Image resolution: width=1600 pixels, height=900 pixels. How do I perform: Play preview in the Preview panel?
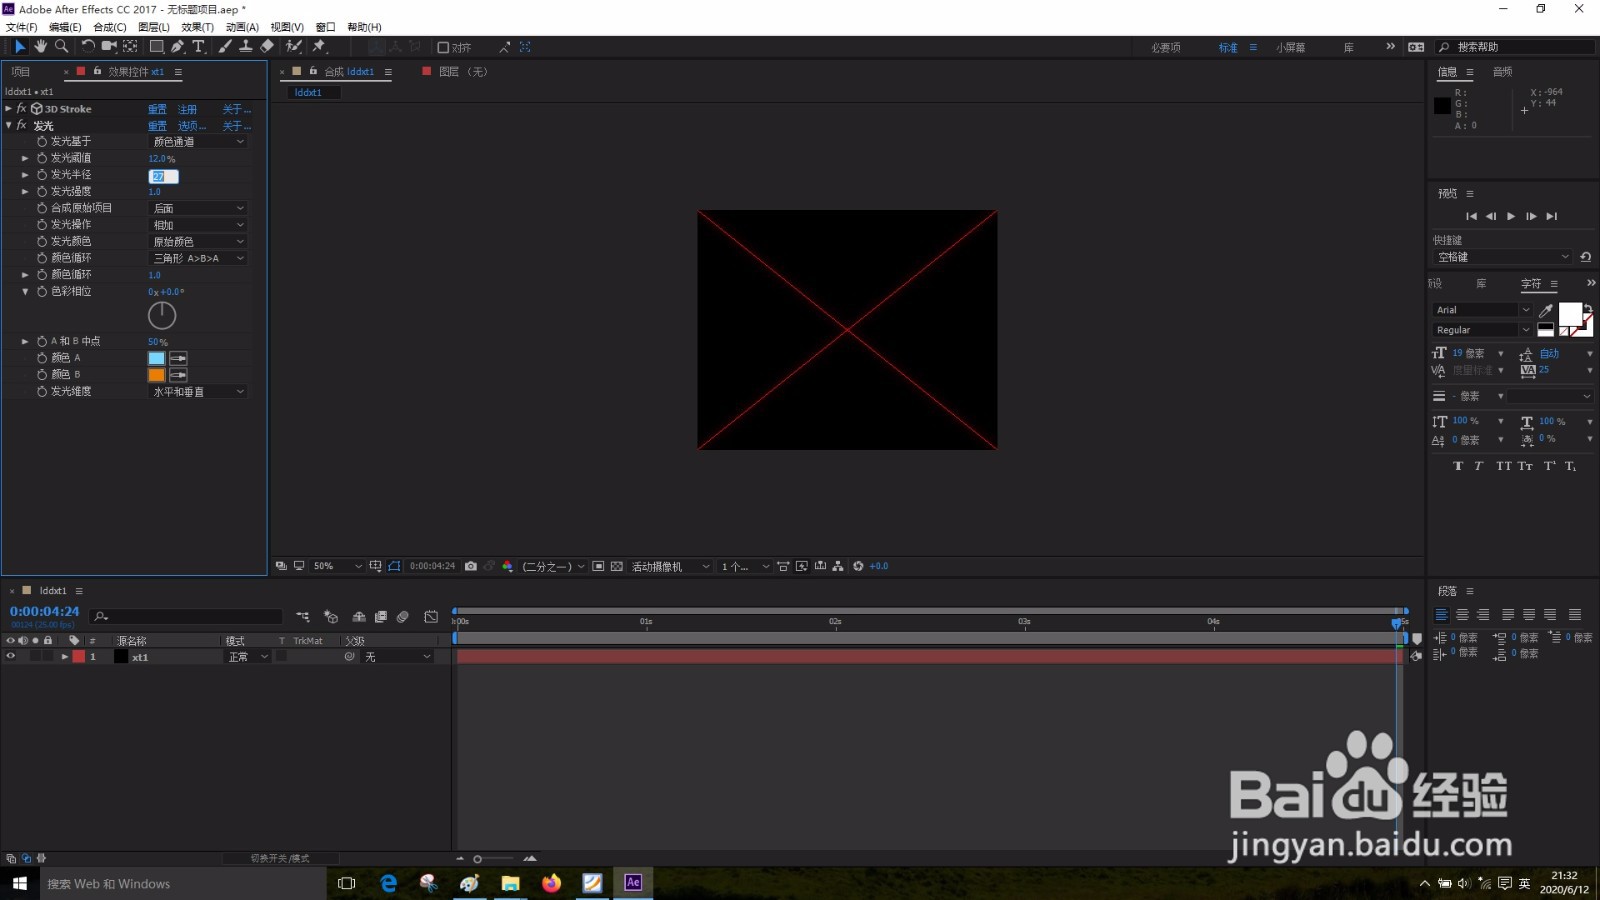pyautogui.click(x=1510, y=216)
